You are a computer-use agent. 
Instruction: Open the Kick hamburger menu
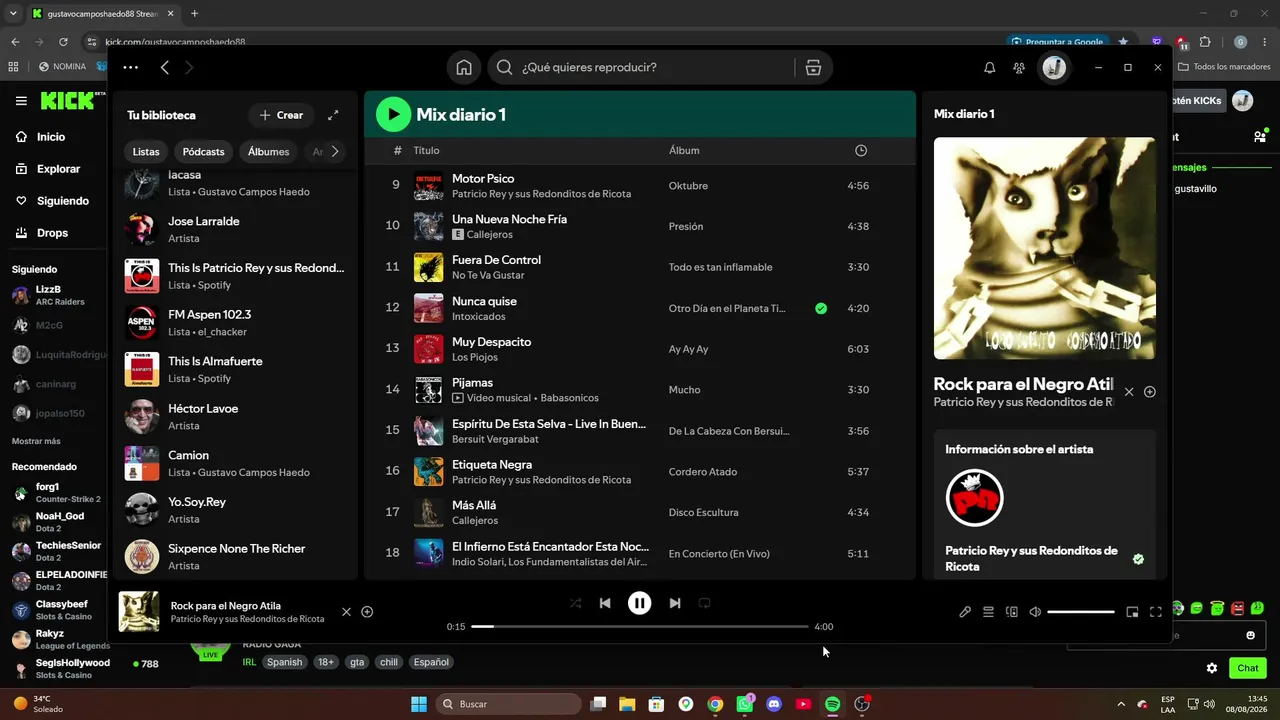21,101
